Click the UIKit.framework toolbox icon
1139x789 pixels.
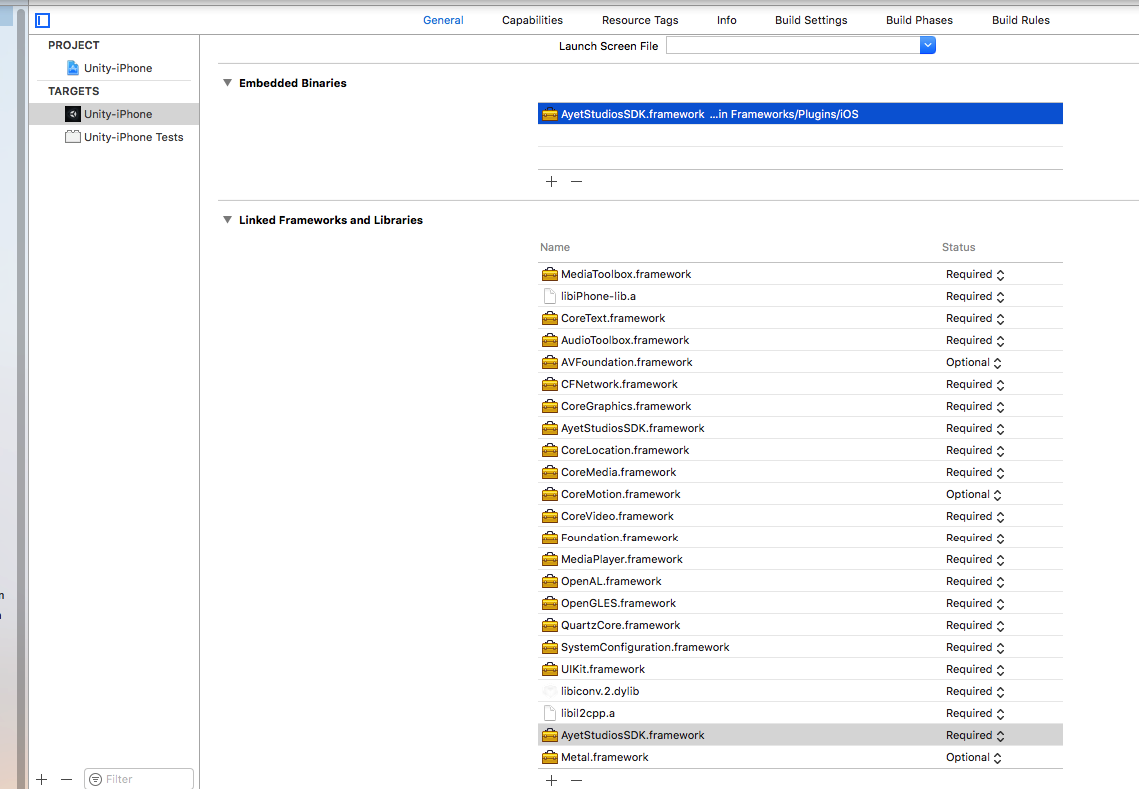tap(550, 670)
